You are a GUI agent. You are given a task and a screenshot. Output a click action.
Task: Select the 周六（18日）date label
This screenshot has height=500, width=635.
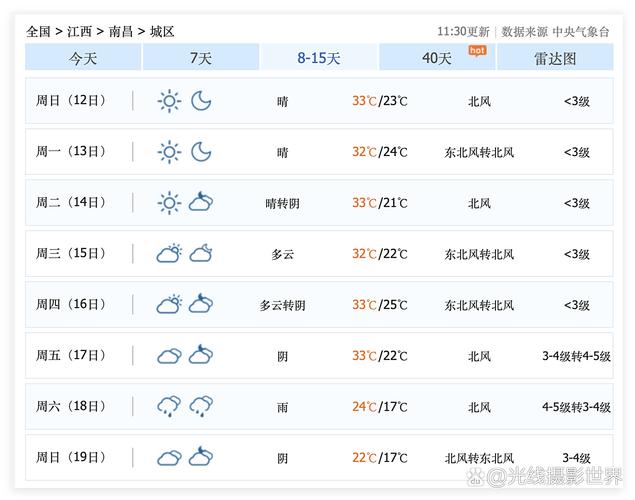(x=71, y=406)
